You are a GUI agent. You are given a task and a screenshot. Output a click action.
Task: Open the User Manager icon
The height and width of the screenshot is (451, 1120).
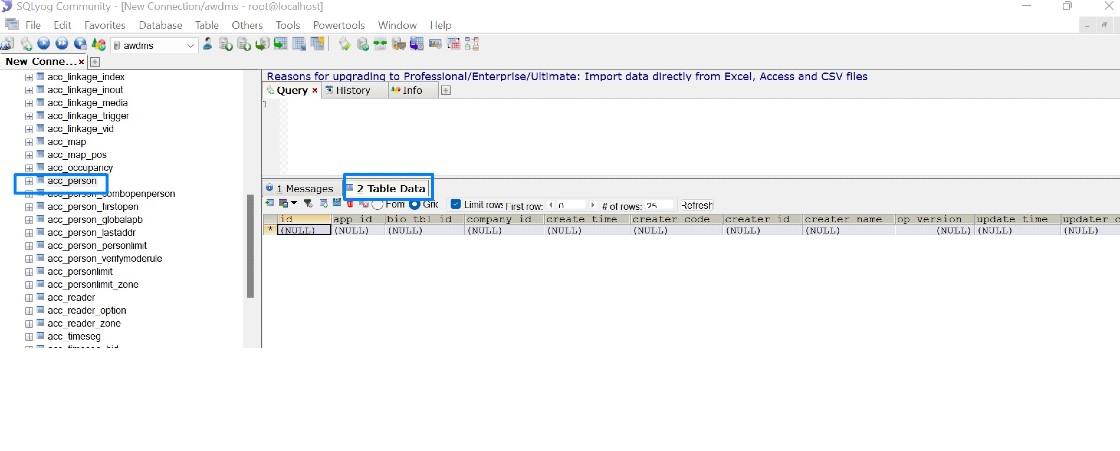click(x=207, y=44)
